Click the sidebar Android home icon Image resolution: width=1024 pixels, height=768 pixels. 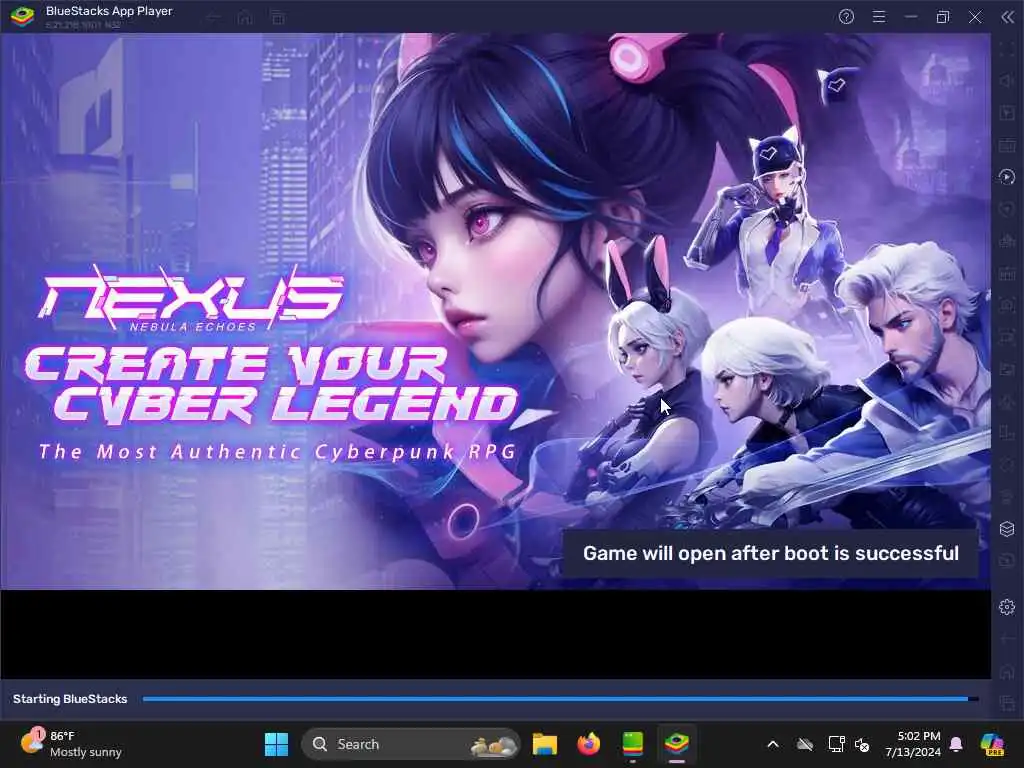[x=1007, y=671]
